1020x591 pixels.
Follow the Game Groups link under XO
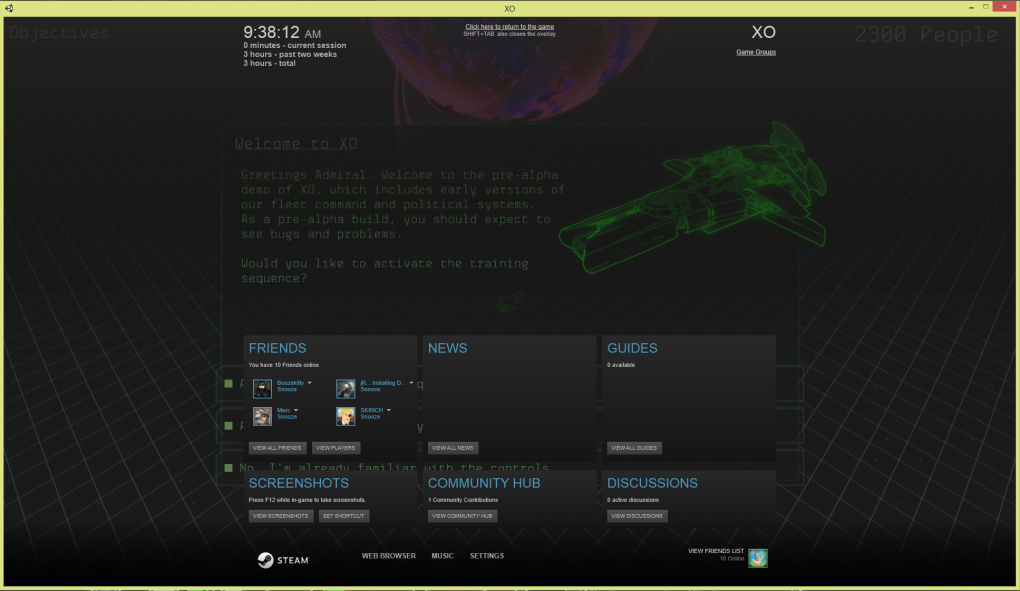click(x=756, y=52)
